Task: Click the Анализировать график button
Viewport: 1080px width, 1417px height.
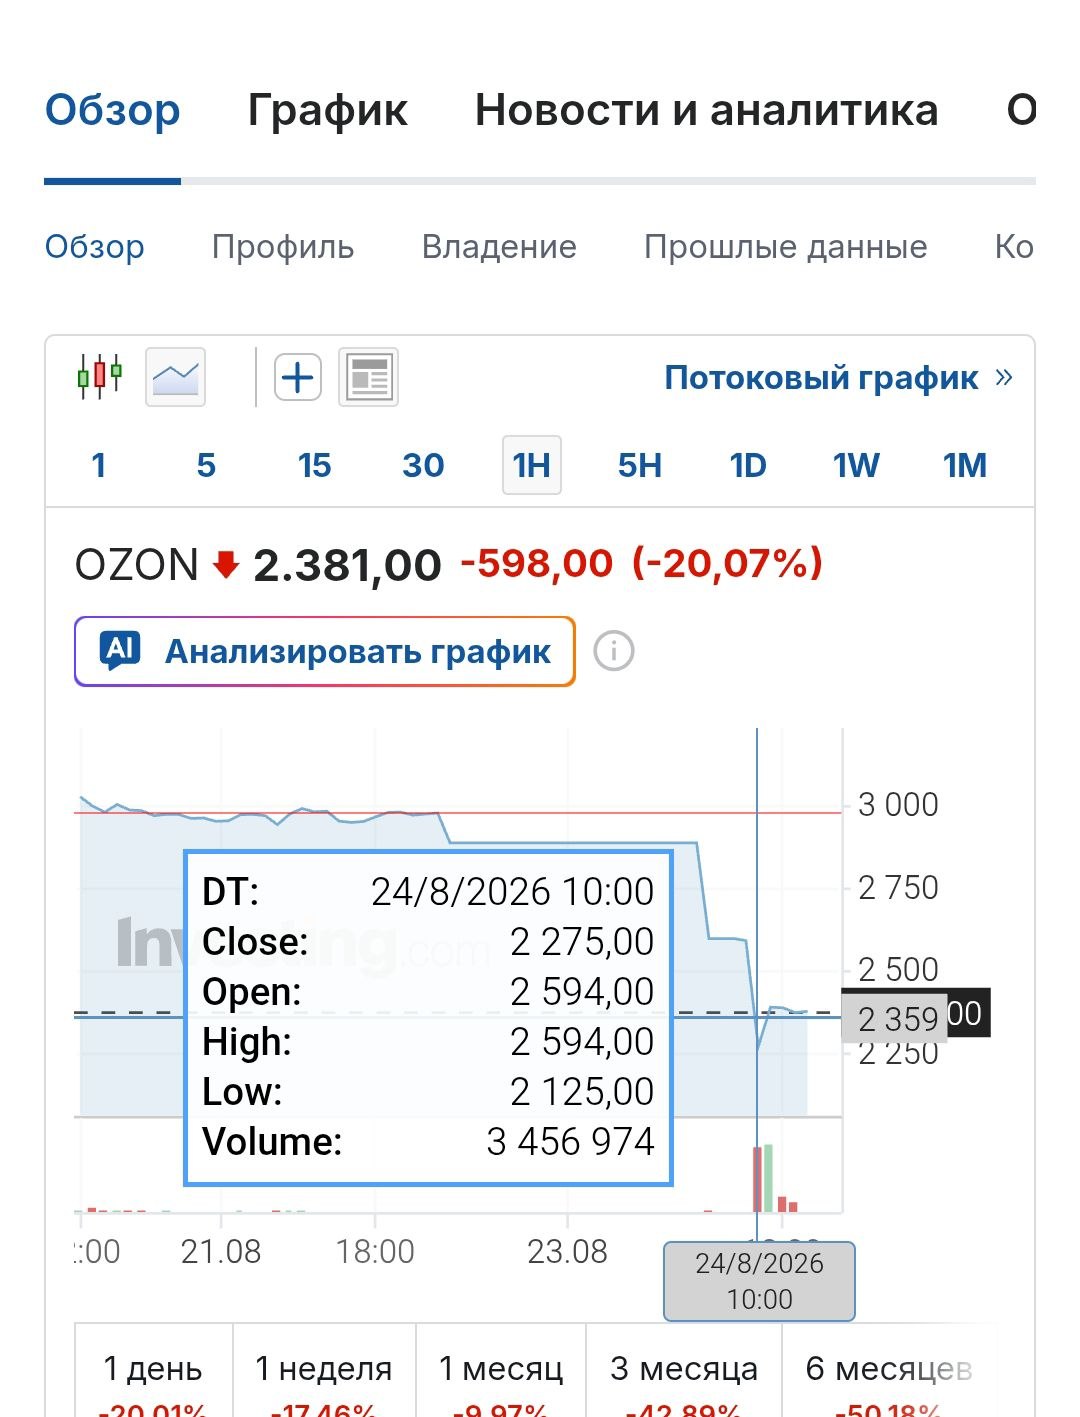Action: (325, 651)
